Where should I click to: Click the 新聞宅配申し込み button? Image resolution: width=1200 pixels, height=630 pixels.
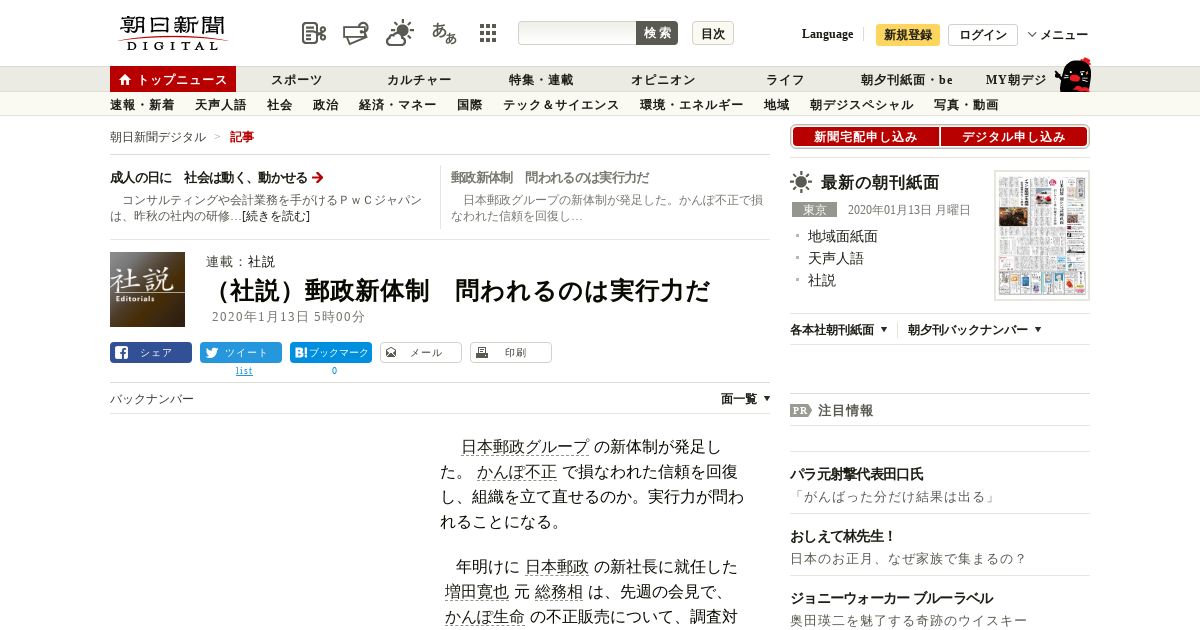pos(865,136)
